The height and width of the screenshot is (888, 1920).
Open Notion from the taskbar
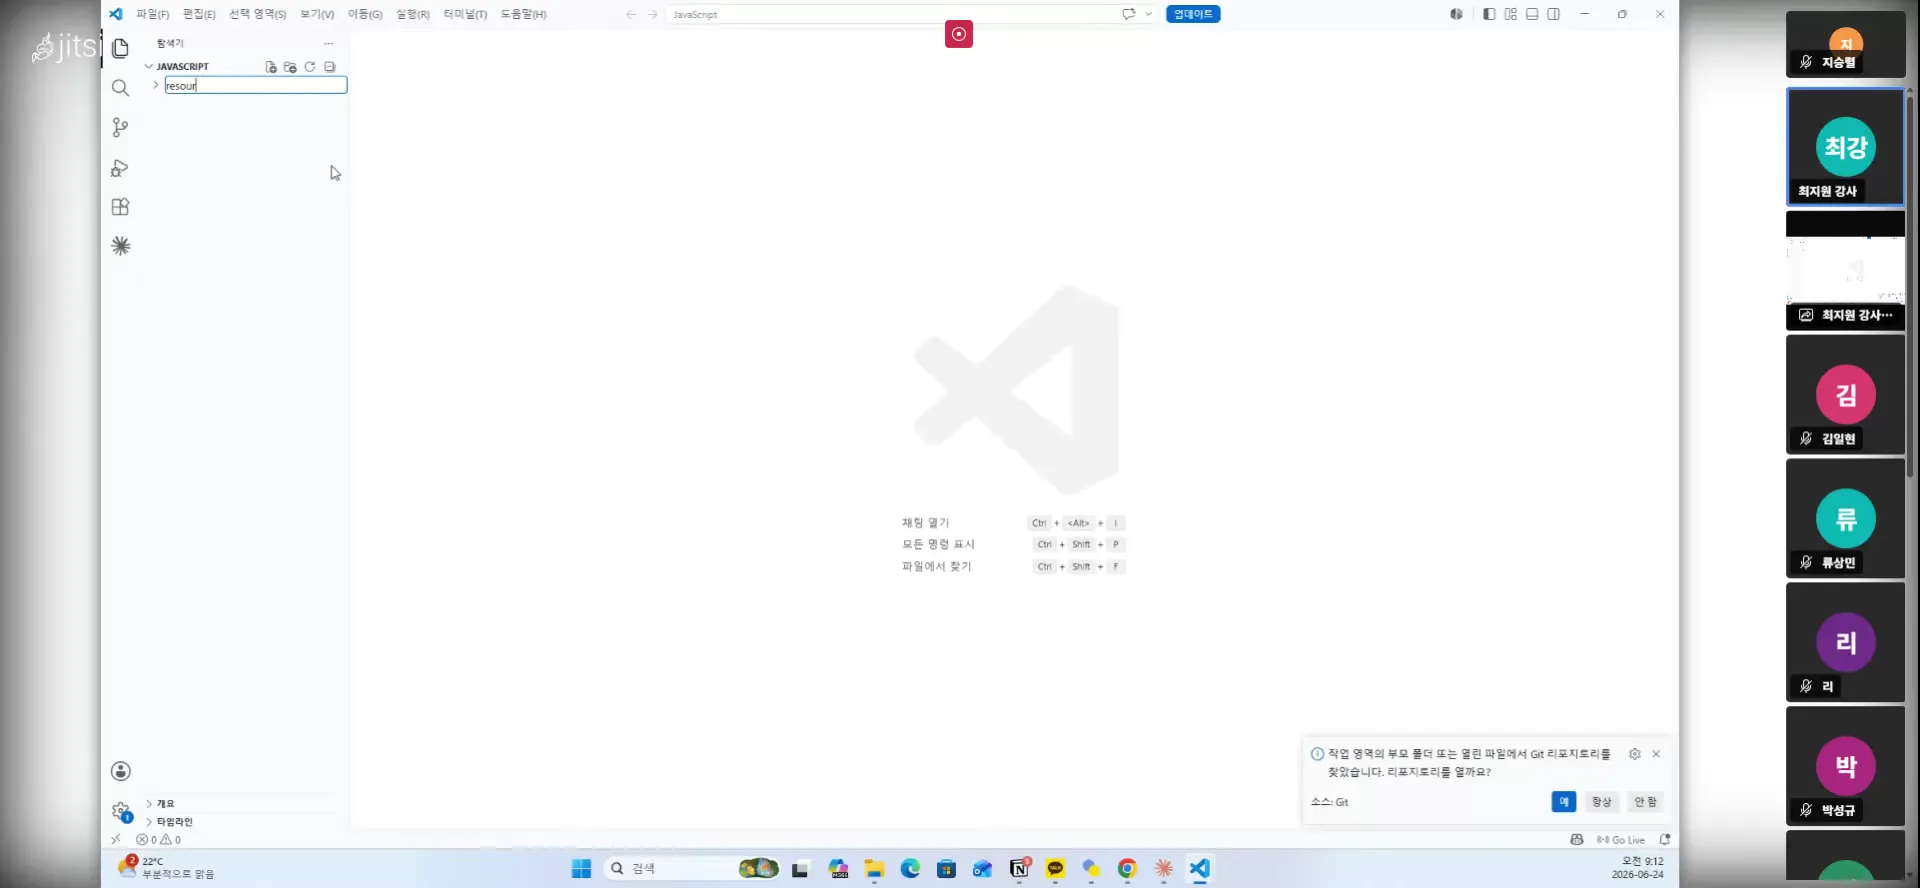[1019, 869]
